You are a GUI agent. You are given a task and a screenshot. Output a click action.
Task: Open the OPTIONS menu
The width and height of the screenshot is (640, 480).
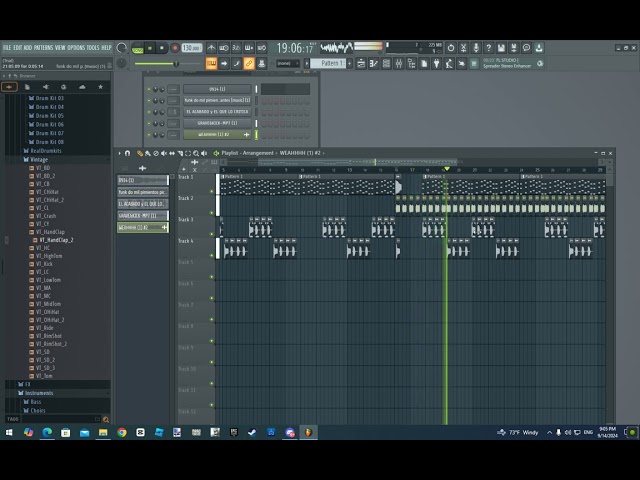pos(76,48)
